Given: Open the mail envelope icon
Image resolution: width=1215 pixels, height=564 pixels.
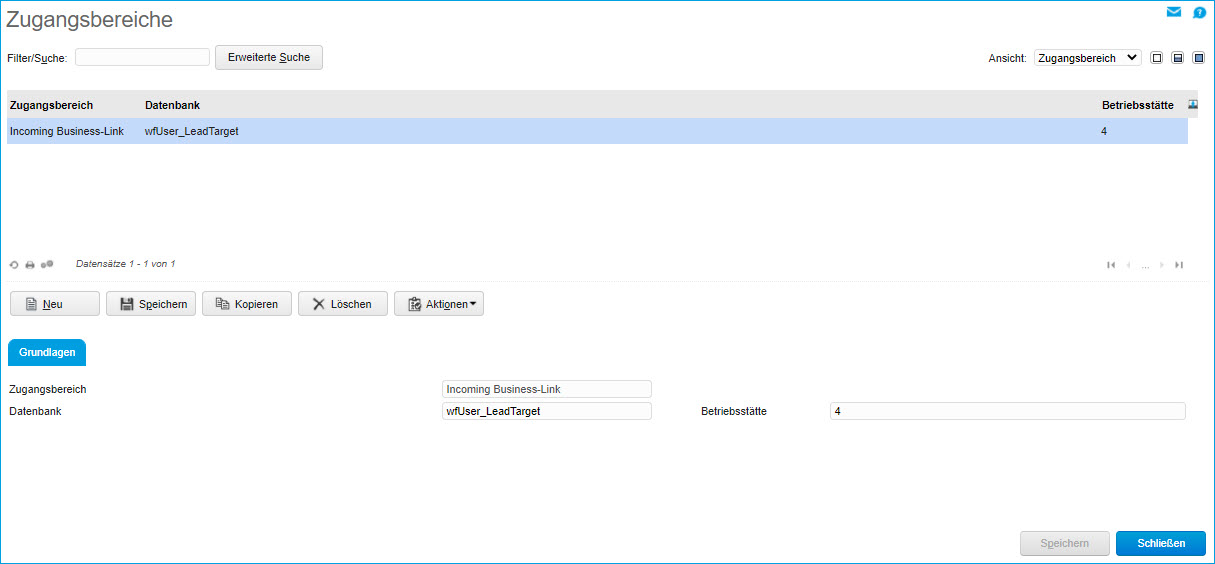Looking at the screenshot, I should [x=1174, y=12].
